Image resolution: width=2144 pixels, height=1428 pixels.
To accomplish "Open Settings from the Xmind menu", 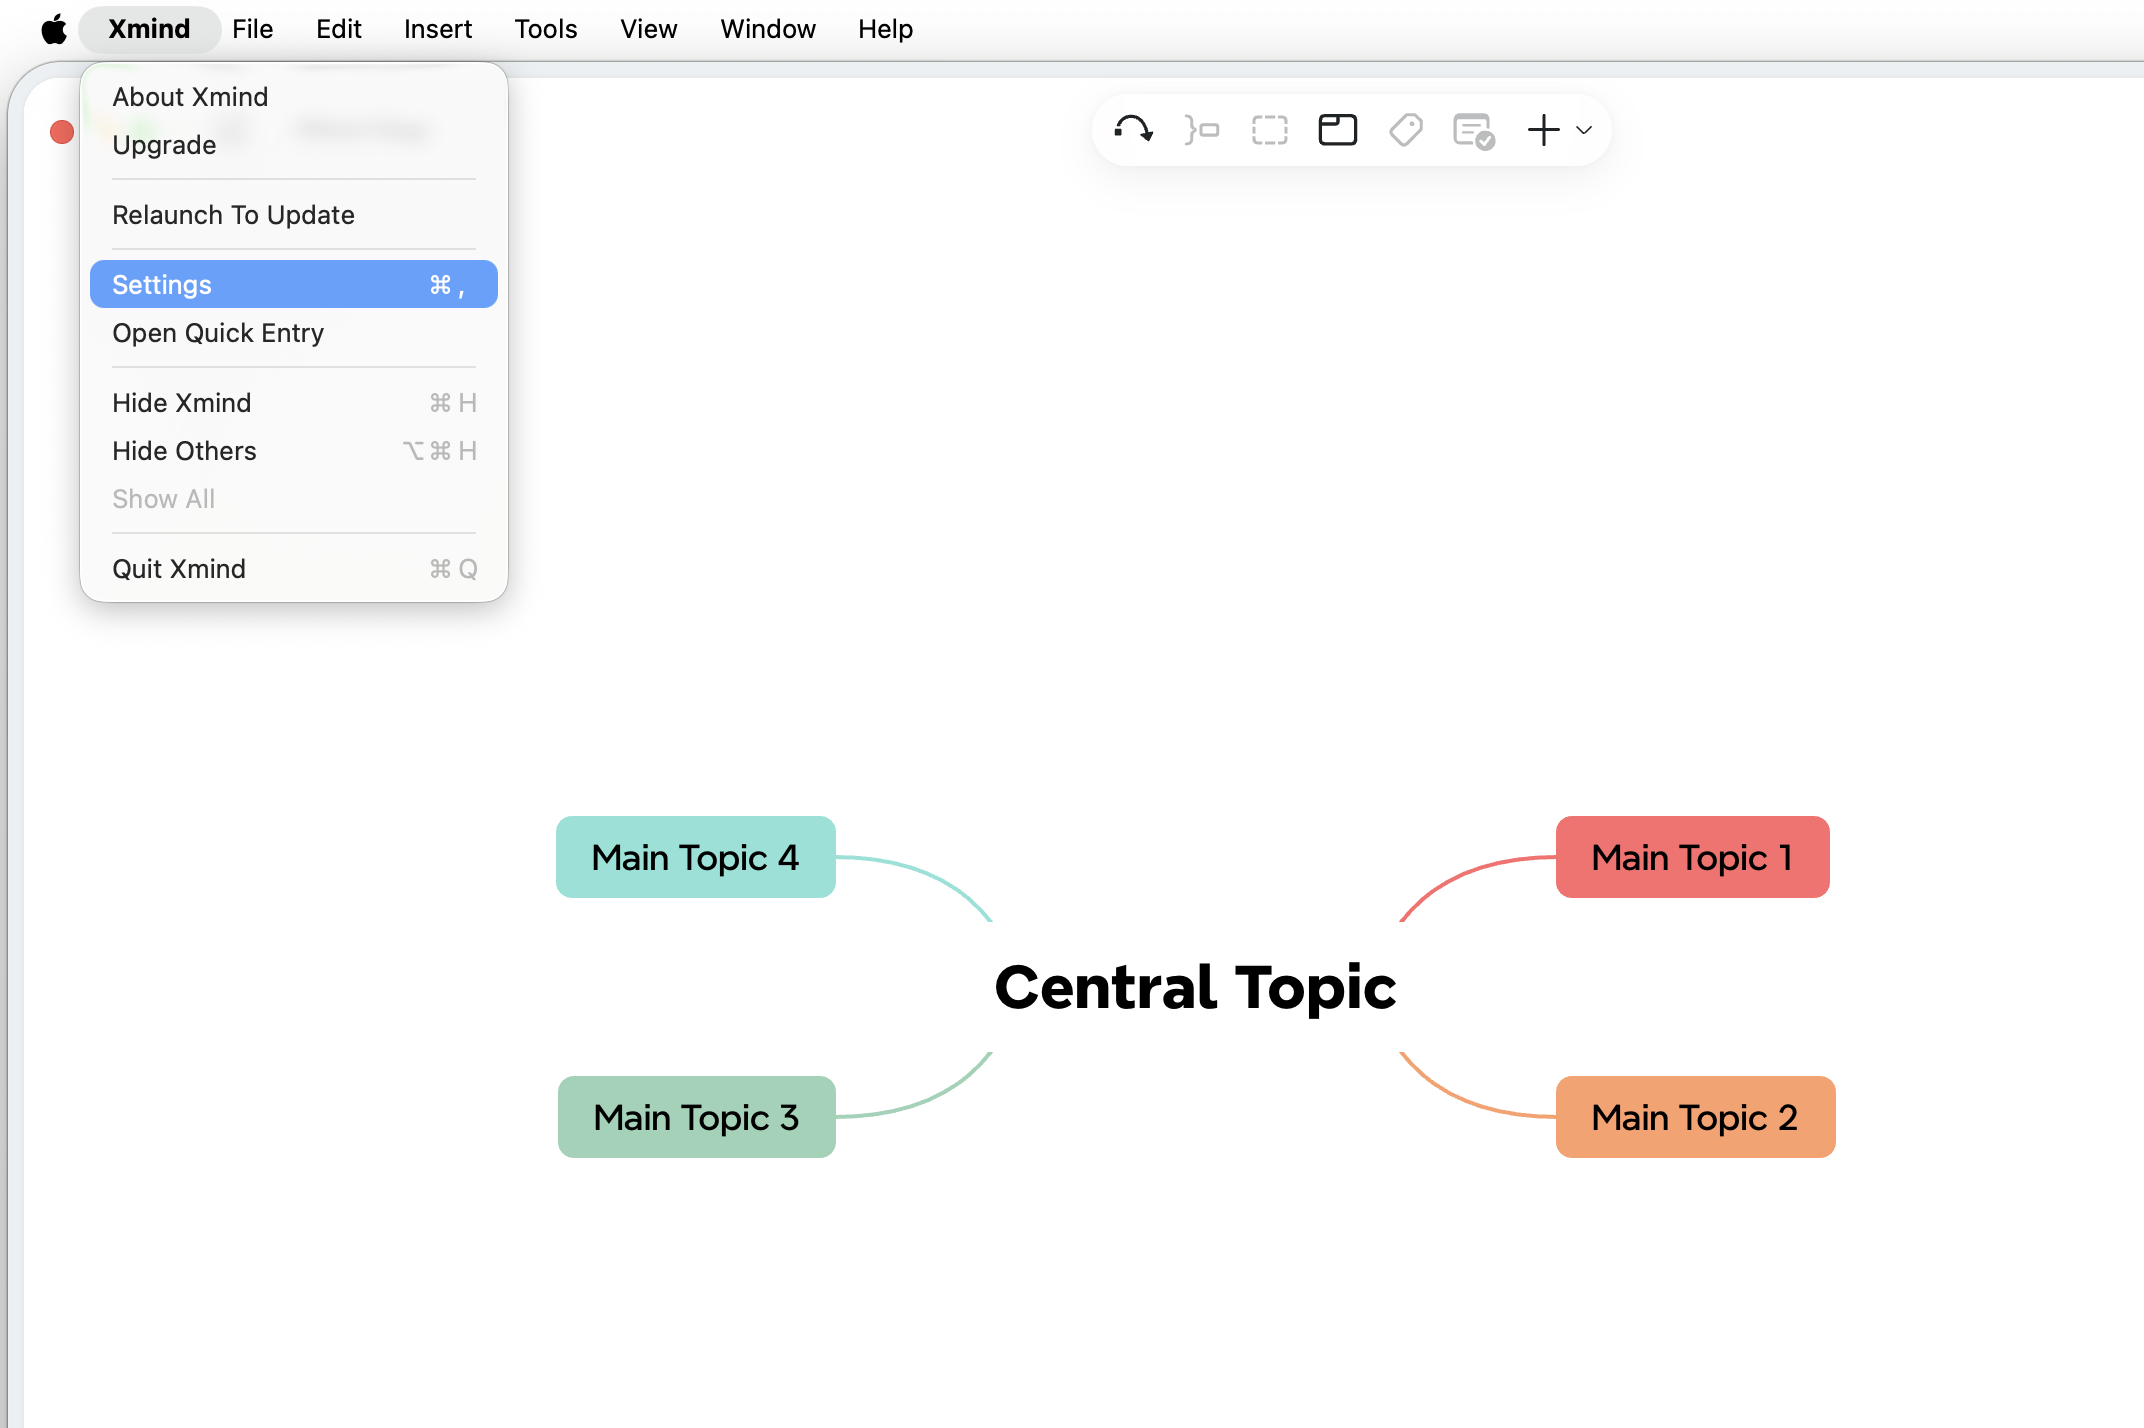I will pos(294,285).
